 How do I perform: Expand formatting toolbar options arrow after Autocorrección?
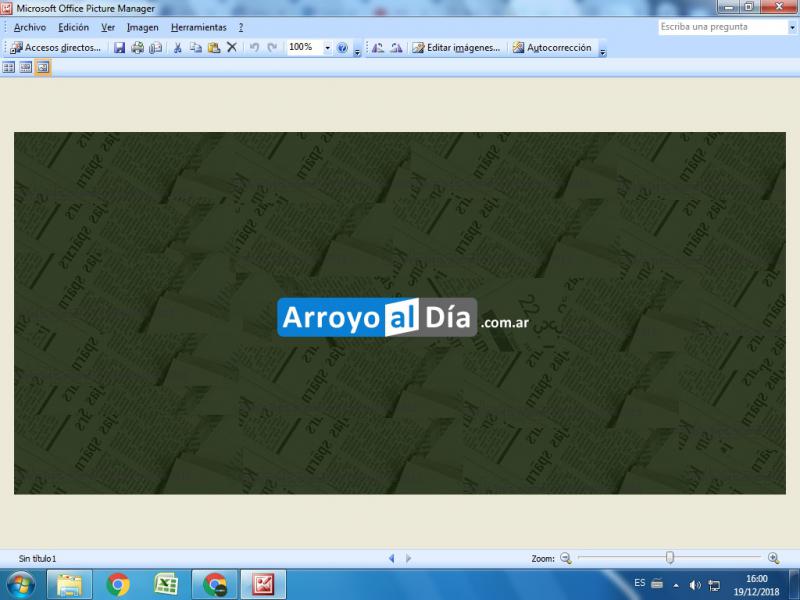click(x=603, y=51)
